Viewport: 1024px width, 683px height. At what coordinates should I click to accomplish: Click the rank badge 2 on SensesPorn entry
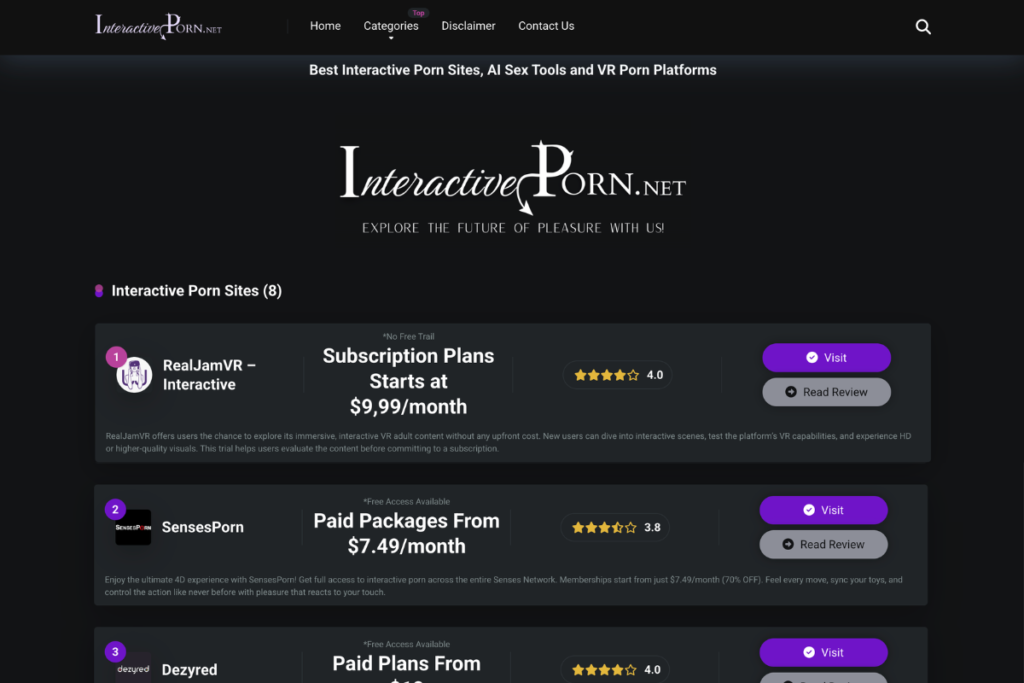tap(115, 509)
